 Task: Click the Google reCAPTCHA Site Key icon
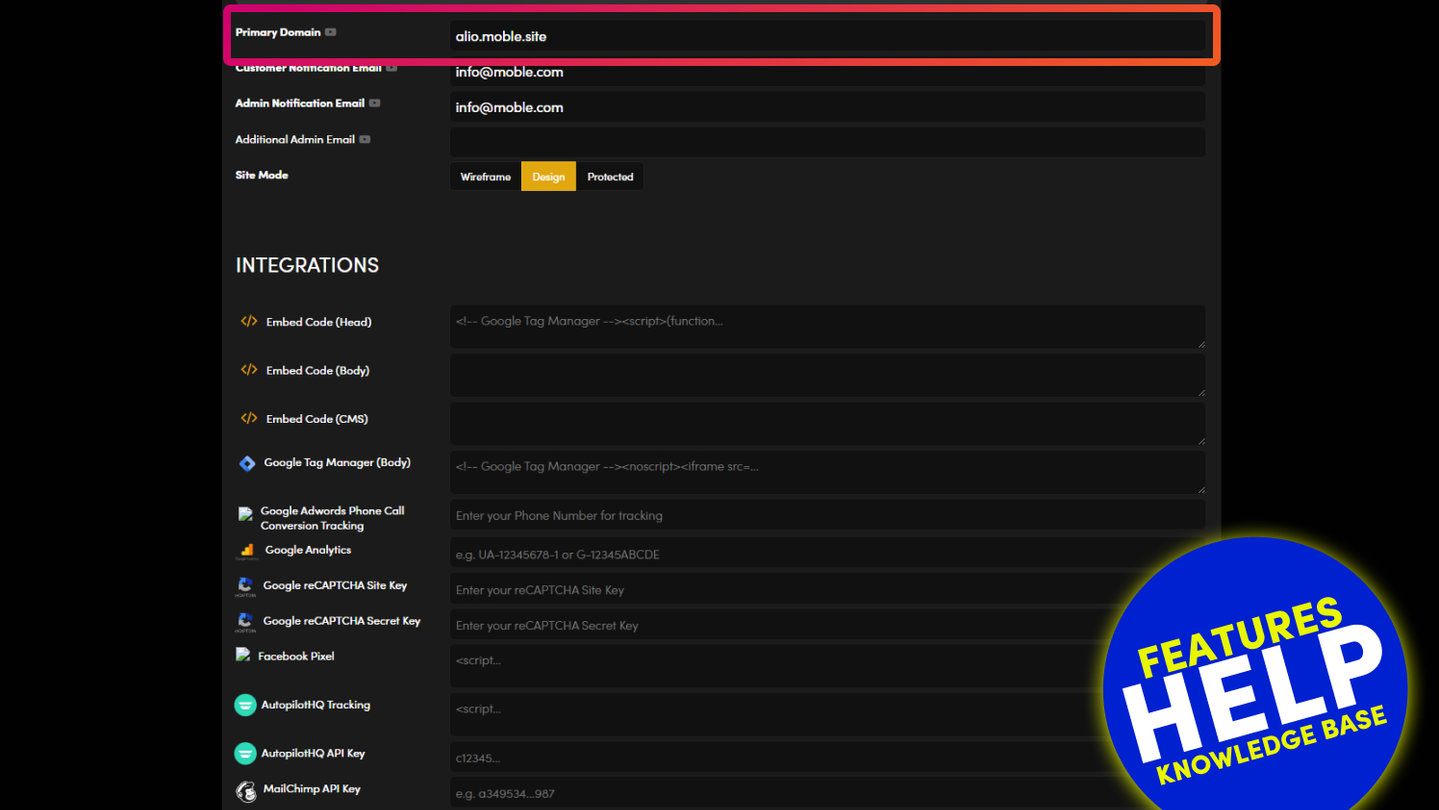(245, 586)
